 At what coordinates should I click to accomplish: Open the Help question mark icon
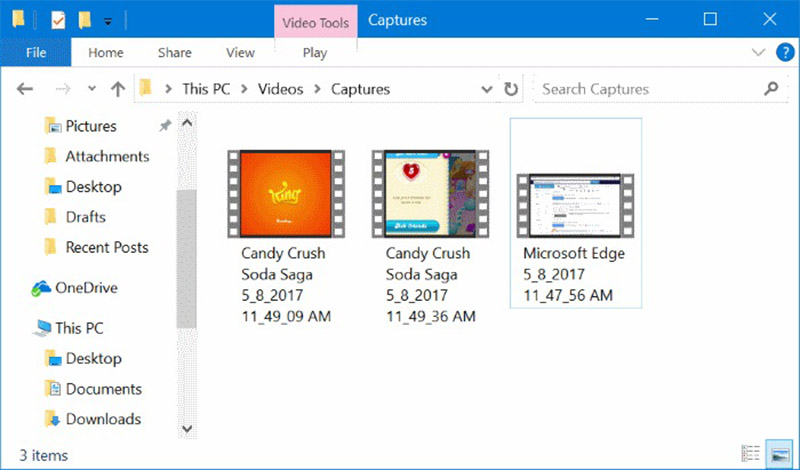coord(780,52)
